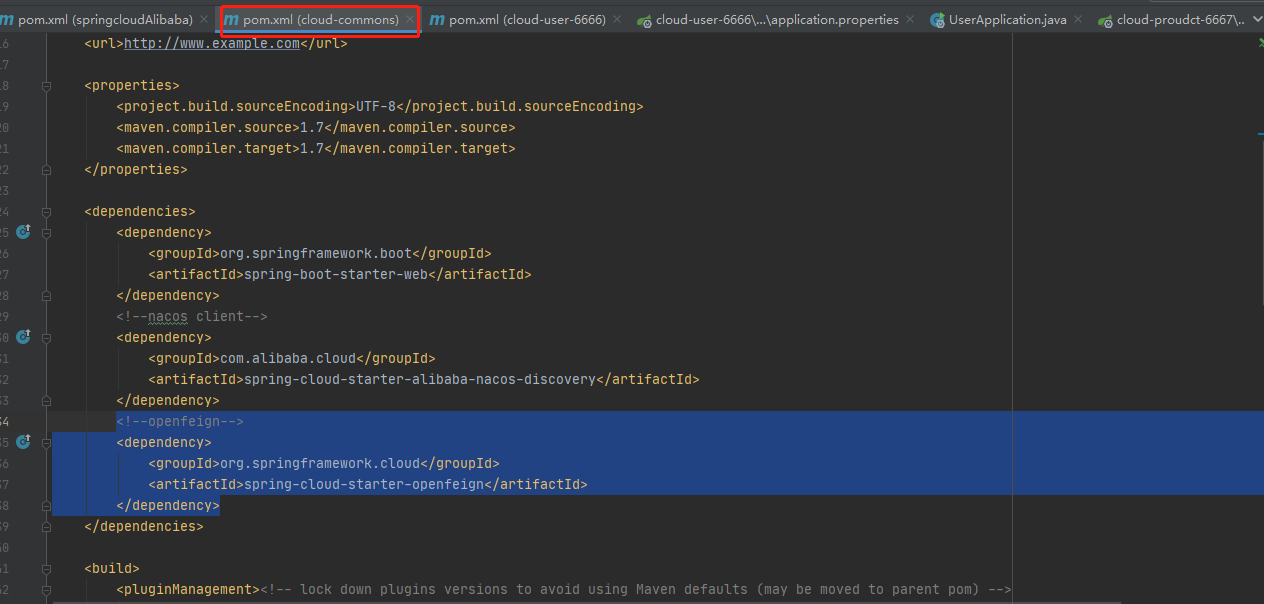Fold the nacos-discovery dependency block

47,338
